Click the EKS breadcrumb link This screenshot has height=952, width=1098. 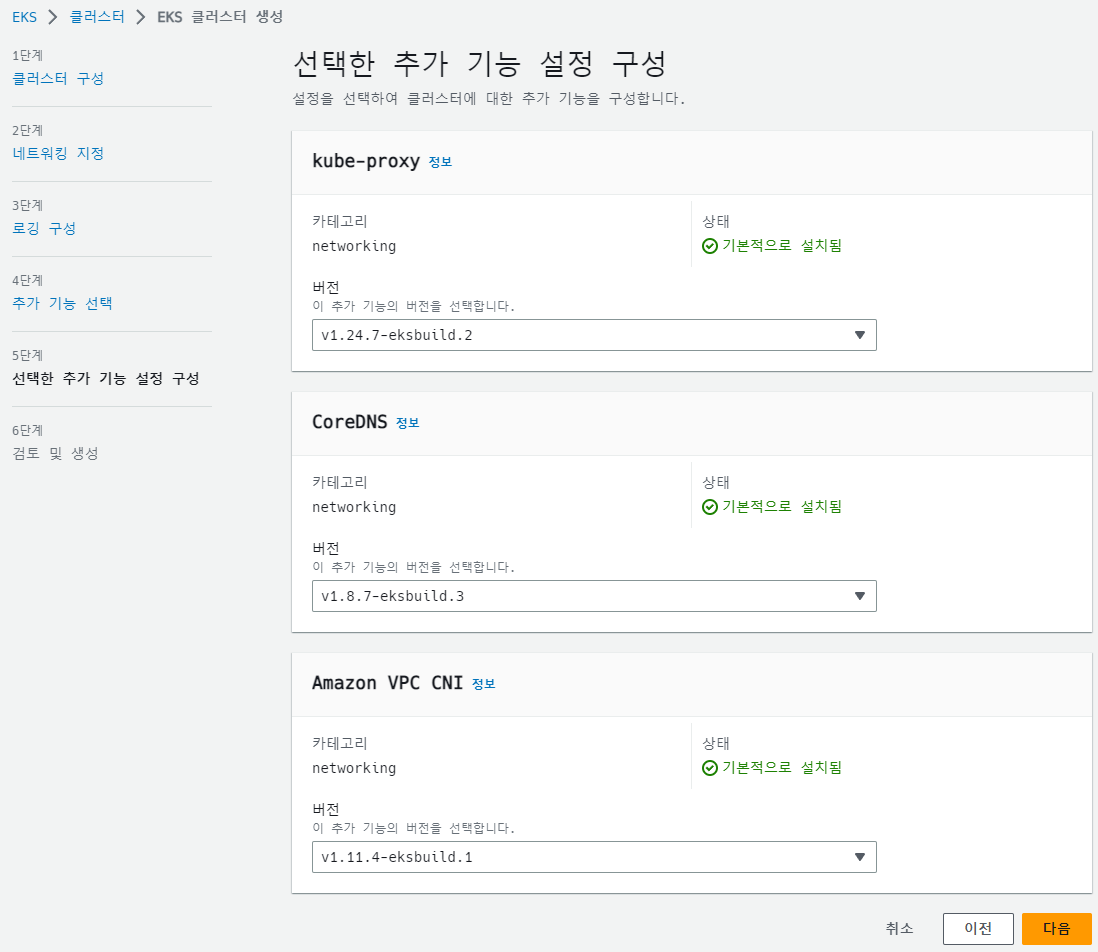pos(25,17)
